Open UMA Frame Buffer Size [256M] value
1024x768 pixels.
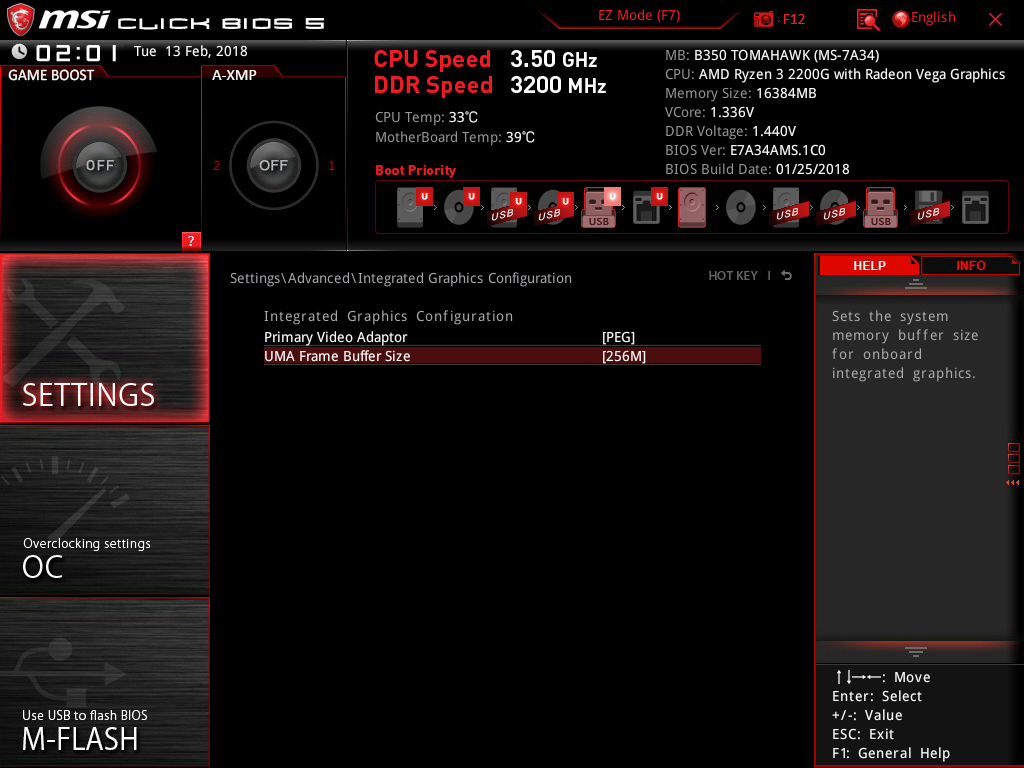click(624, 356)
